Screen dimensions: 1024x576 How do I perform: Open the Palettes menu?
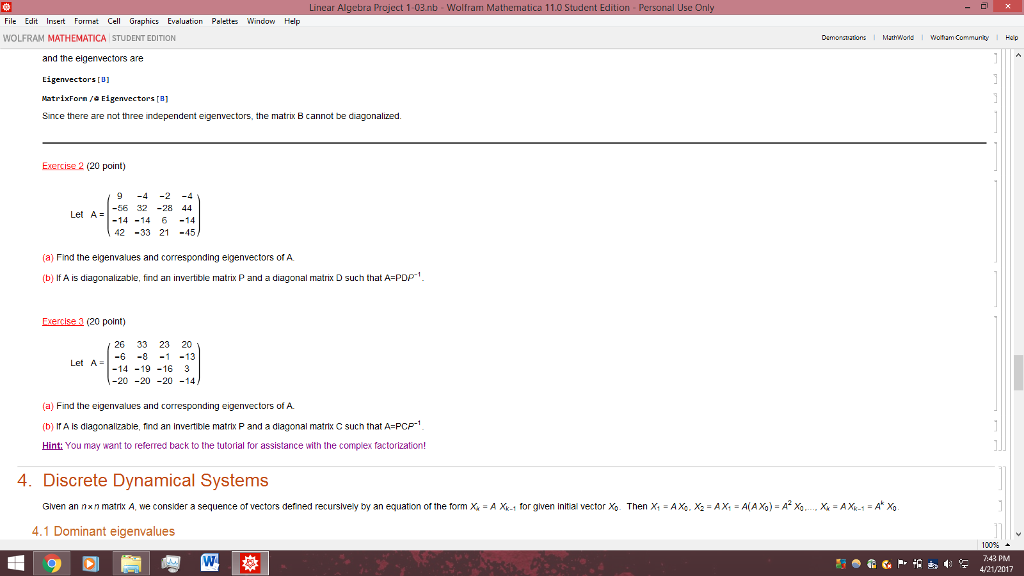click(223, 19)
